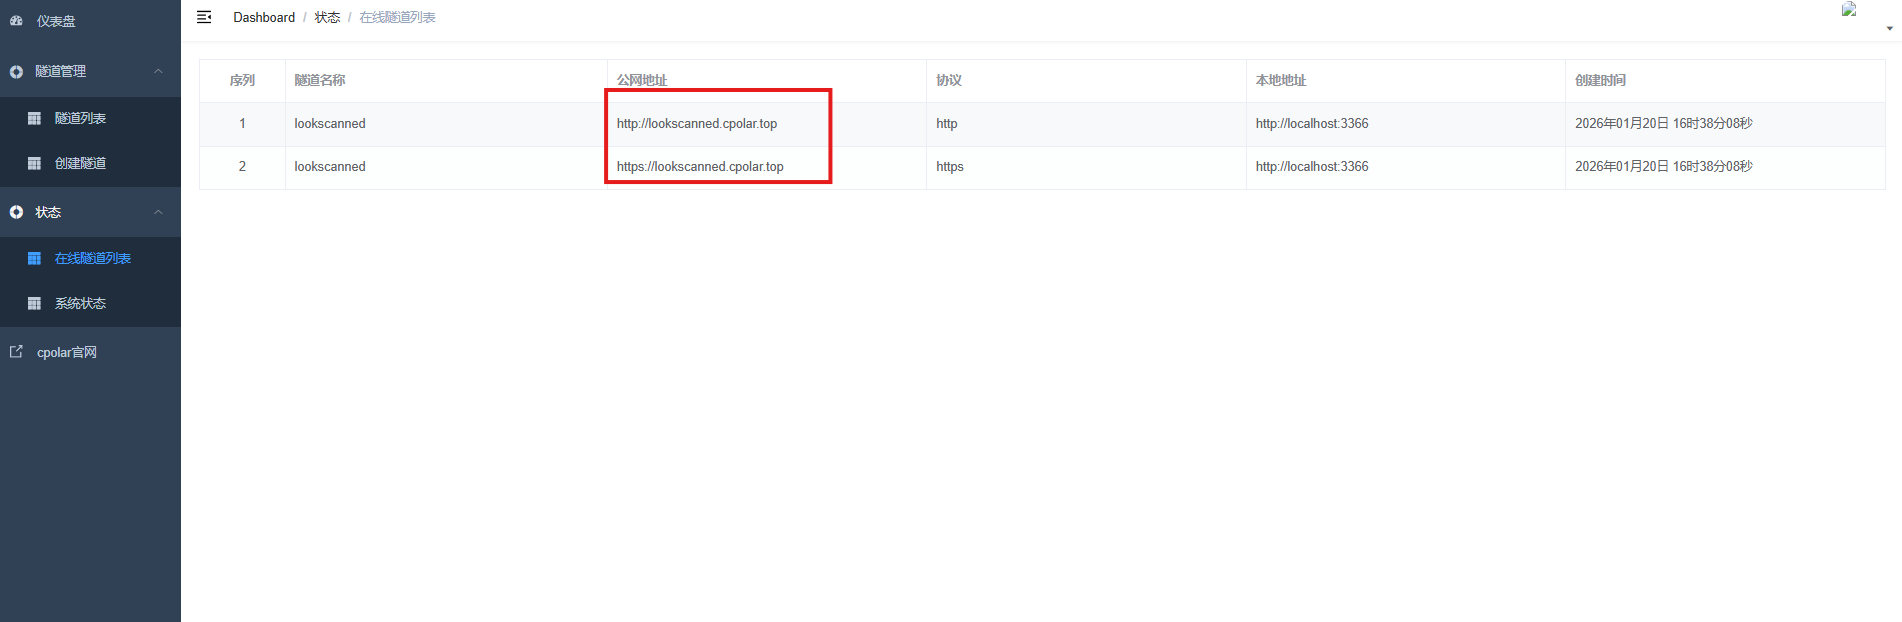1902x622 pixels.
Task: Click the grid icon beside 隧道列表
Action: [34, 118]
